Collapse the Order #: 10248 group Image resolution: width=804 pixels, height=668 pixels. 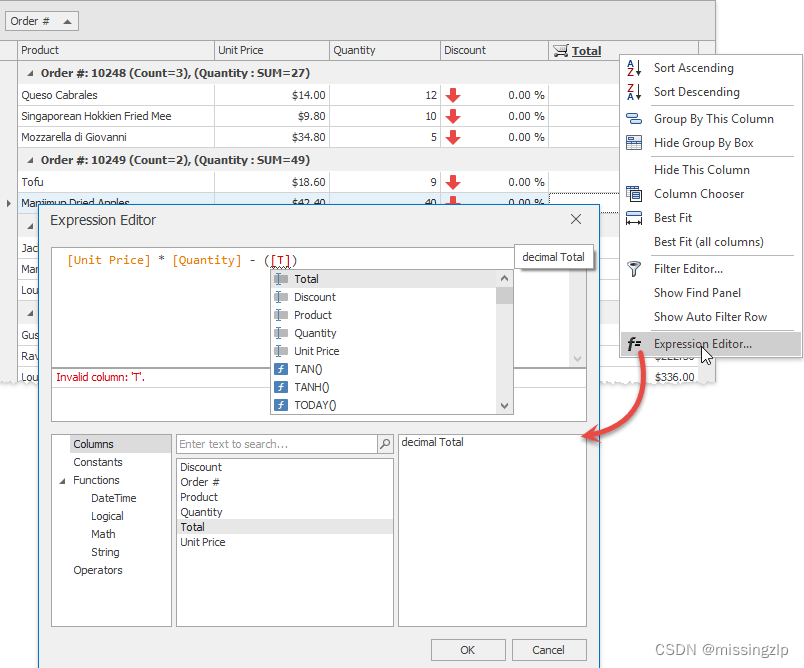coord(30,73)
